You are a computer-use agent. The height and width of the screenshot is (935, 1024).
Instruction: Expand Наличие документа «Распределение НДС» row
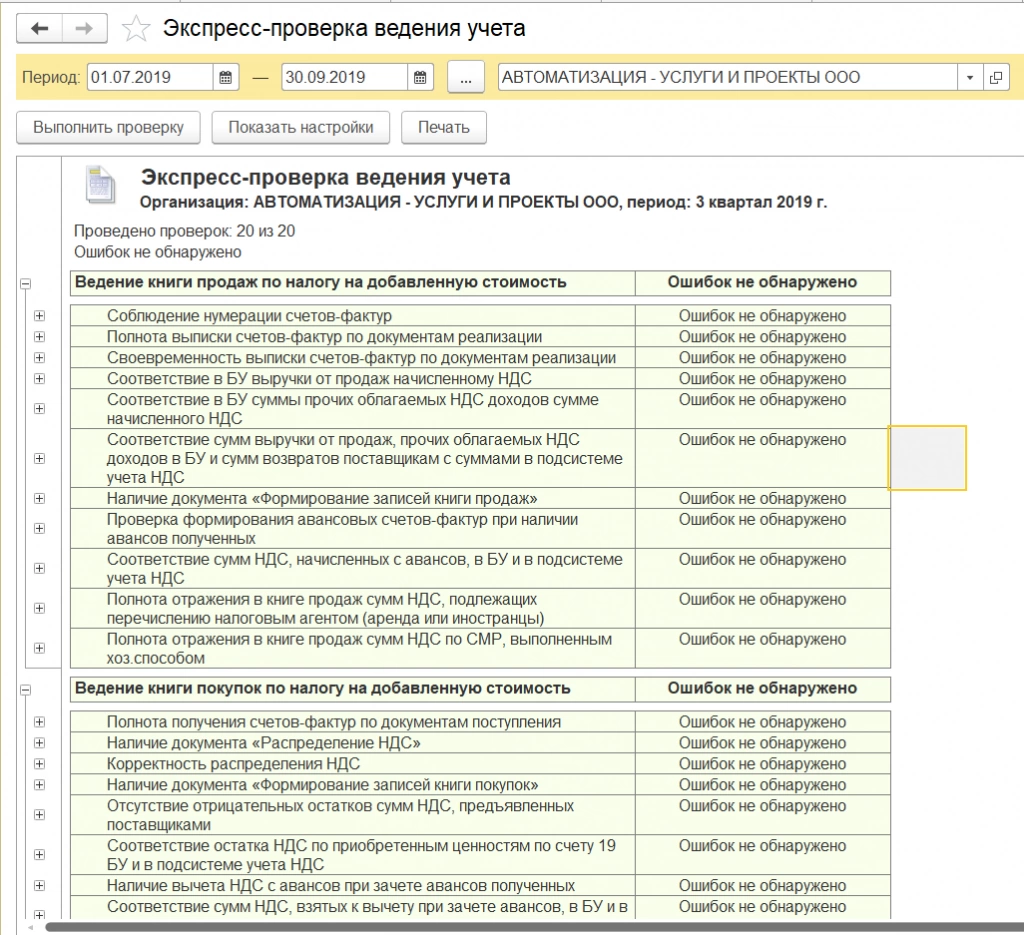(40, 743)
